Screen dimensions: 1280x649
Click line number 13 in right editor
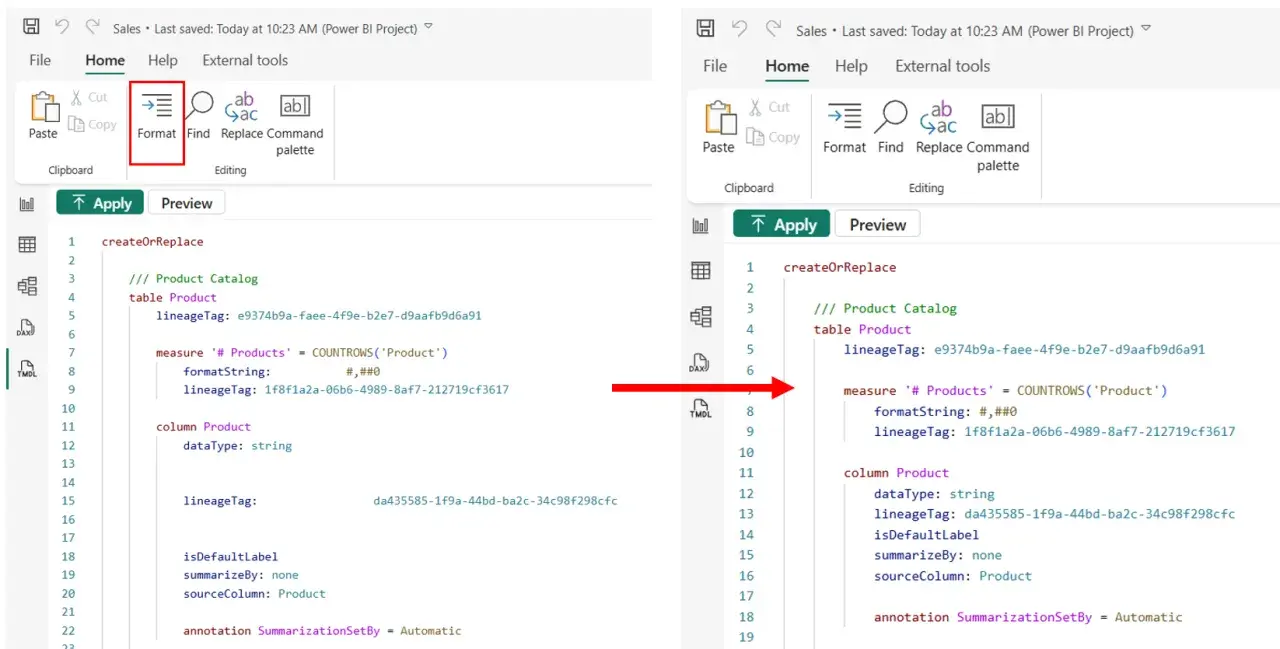click(x=746, y=514)
